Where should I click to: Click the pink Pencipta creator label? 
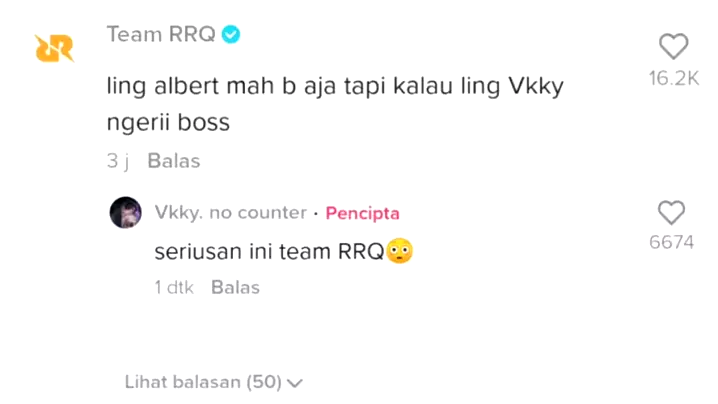tap(363, 213)
